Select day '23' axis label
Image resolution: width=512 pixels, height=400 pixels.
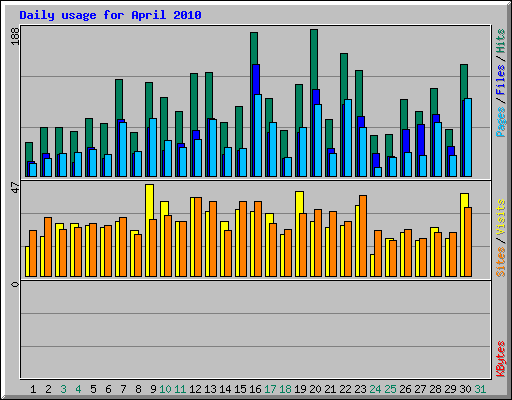[360, 389]
